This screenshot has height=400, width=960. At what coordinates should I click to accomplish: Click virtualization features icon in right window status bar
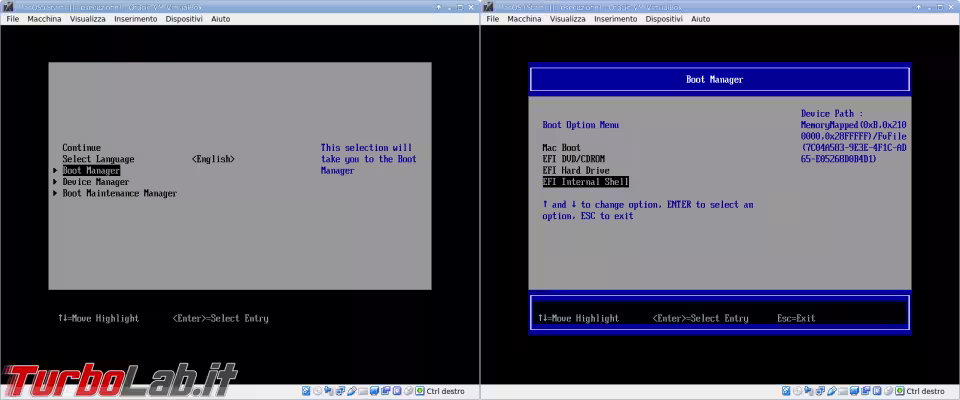[x=877, y=391]
